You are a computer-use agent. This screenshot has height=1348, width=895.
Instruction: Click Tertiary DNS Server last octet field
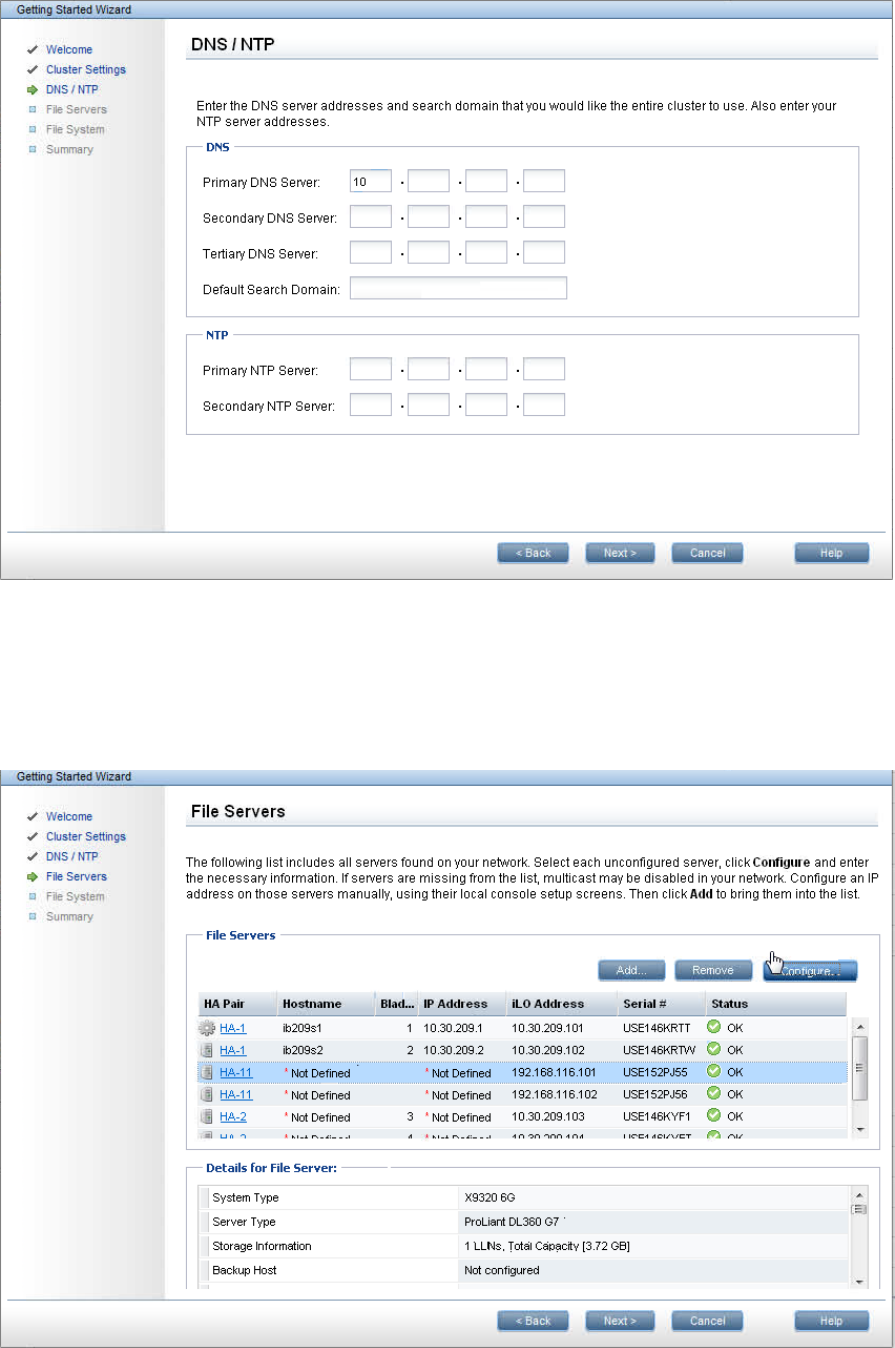pos(544,252)
